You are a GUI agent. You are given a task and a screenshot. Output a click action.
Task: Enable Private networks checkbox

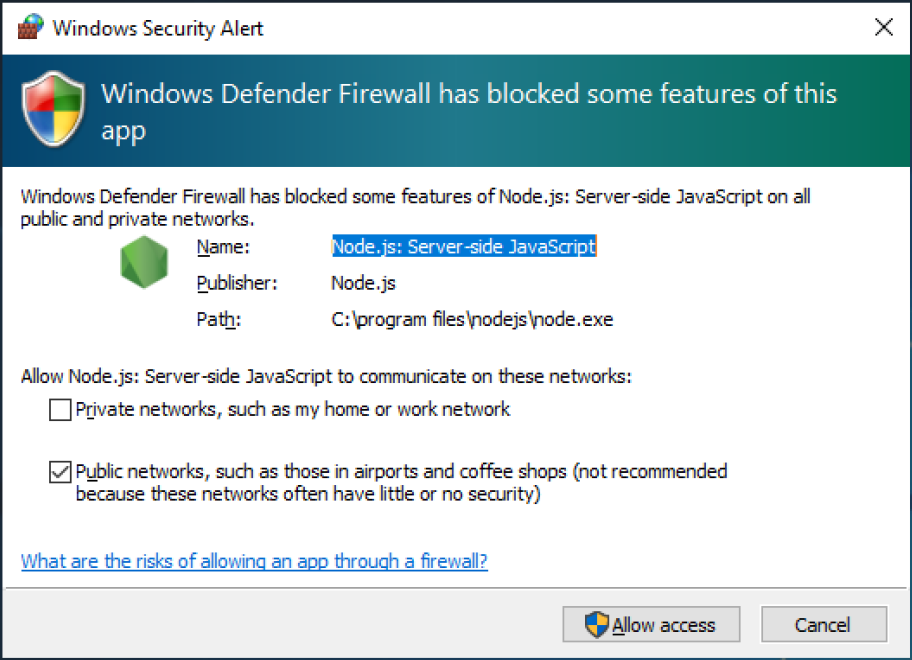point(60,409)
